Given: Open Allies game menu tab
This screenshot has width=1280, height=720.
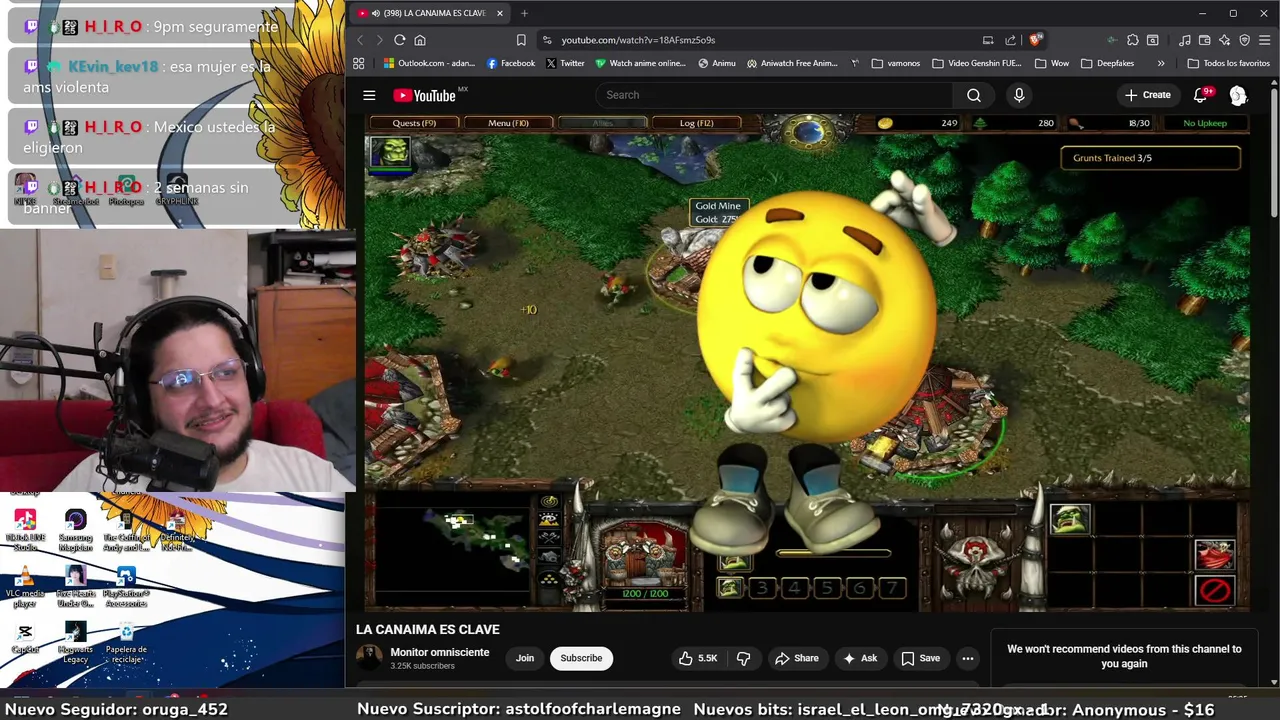Looking at the screenshot, I should click(x=602, y=123).
